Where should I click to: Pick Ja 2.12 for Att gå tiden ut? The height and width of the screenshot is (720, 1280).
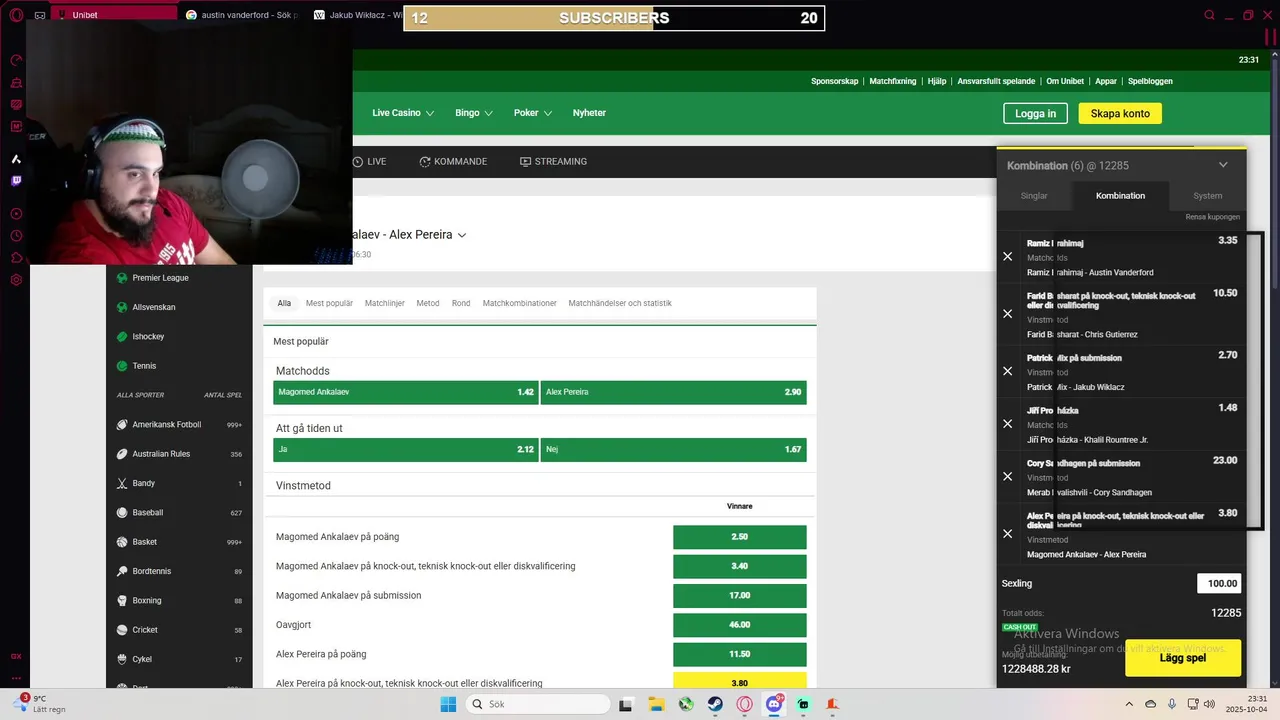point(406,450)
